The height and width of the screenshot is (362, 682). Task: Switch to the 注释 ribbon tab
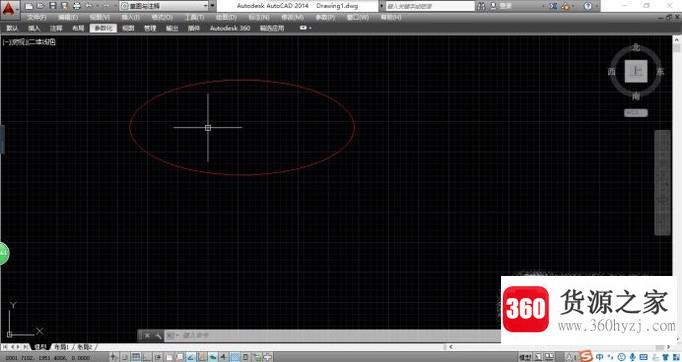(56, 28)
